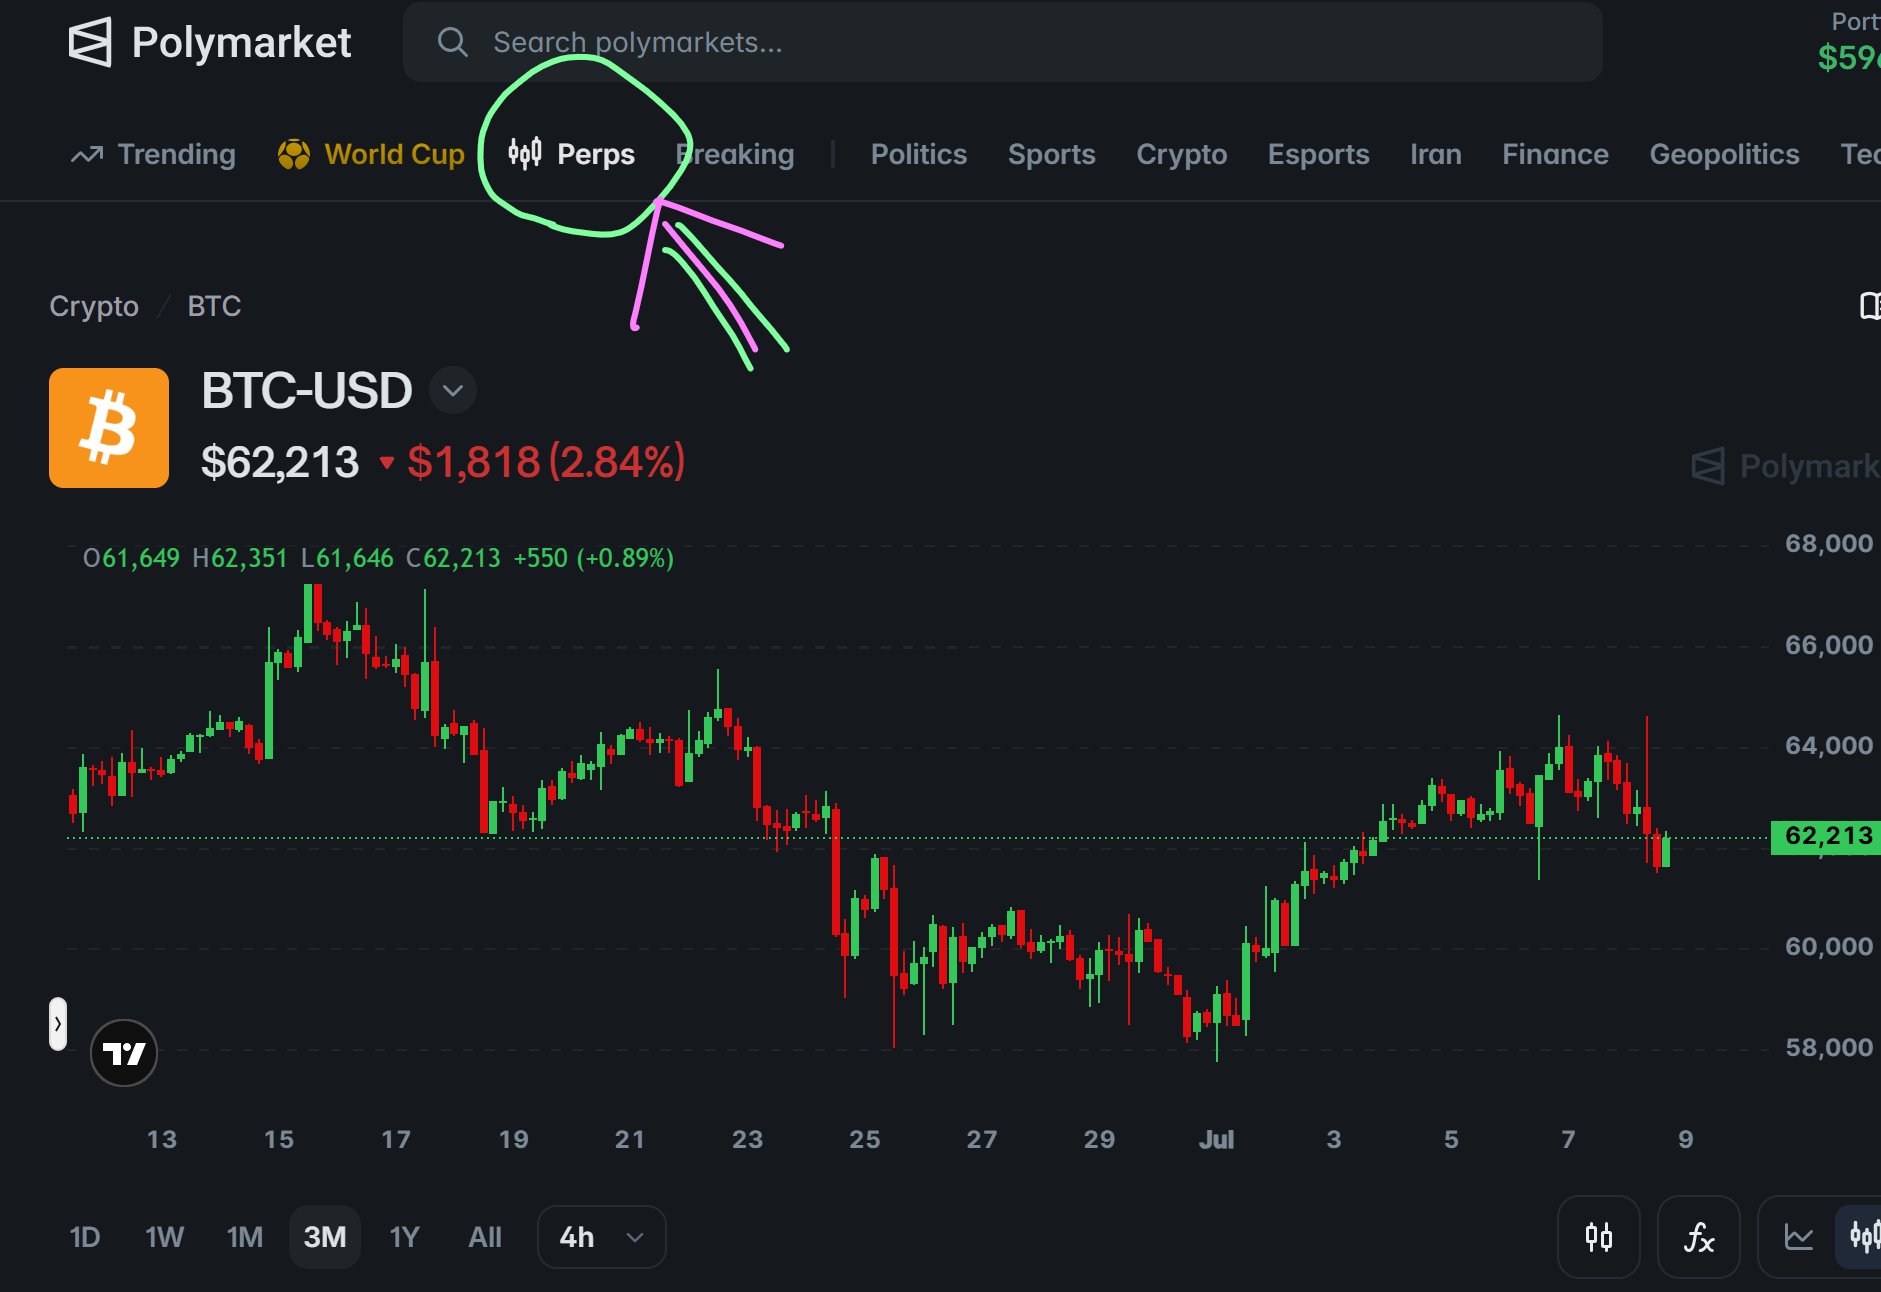The image size is (1881, 1292).
Task: Switch to line chart view
Action: coord(1799,1237)
